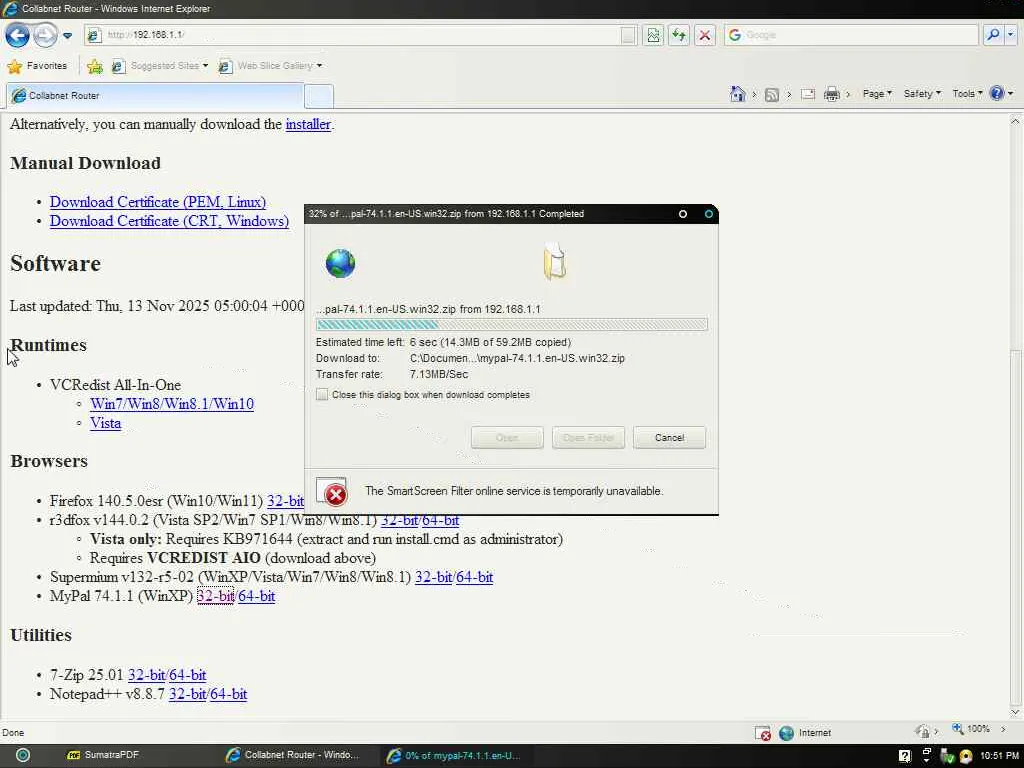The image size is (1024, 768).
Task: Download r3dfox 64-bit link
Action: 441,520
